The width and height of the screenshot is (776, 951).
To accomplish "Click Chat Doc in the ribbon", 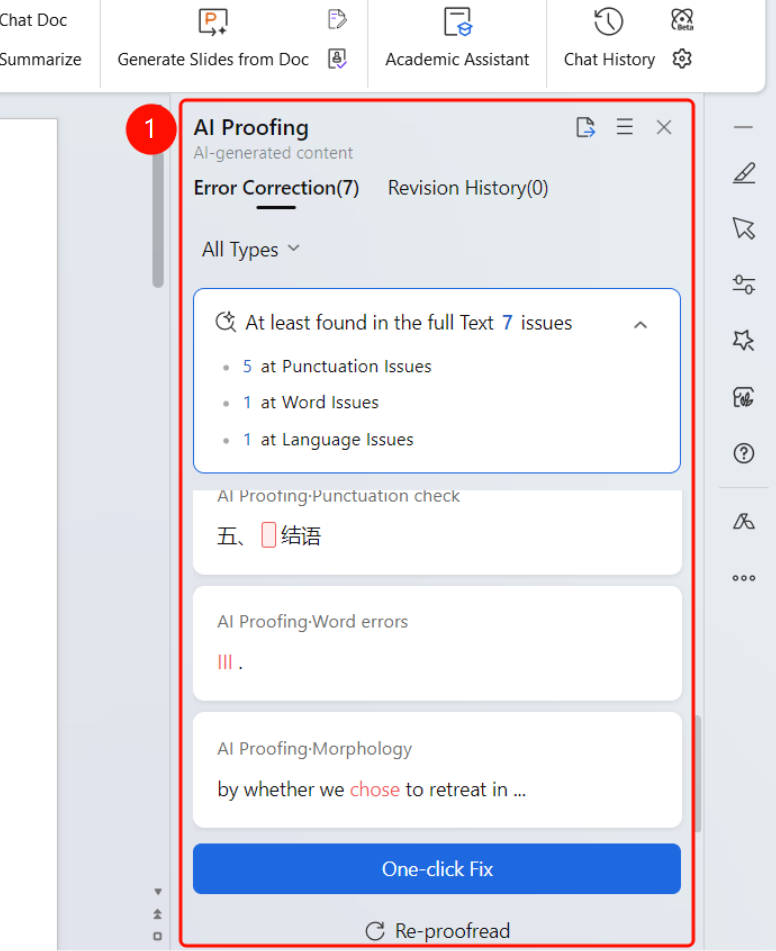I will point(33,20).
